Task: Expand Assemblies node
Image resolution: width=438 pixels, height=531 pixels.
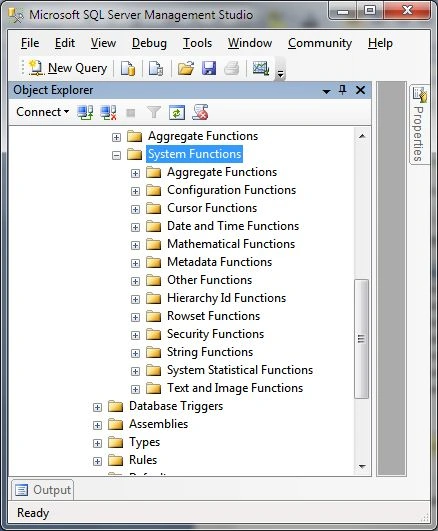Action: tap(97, 425)
